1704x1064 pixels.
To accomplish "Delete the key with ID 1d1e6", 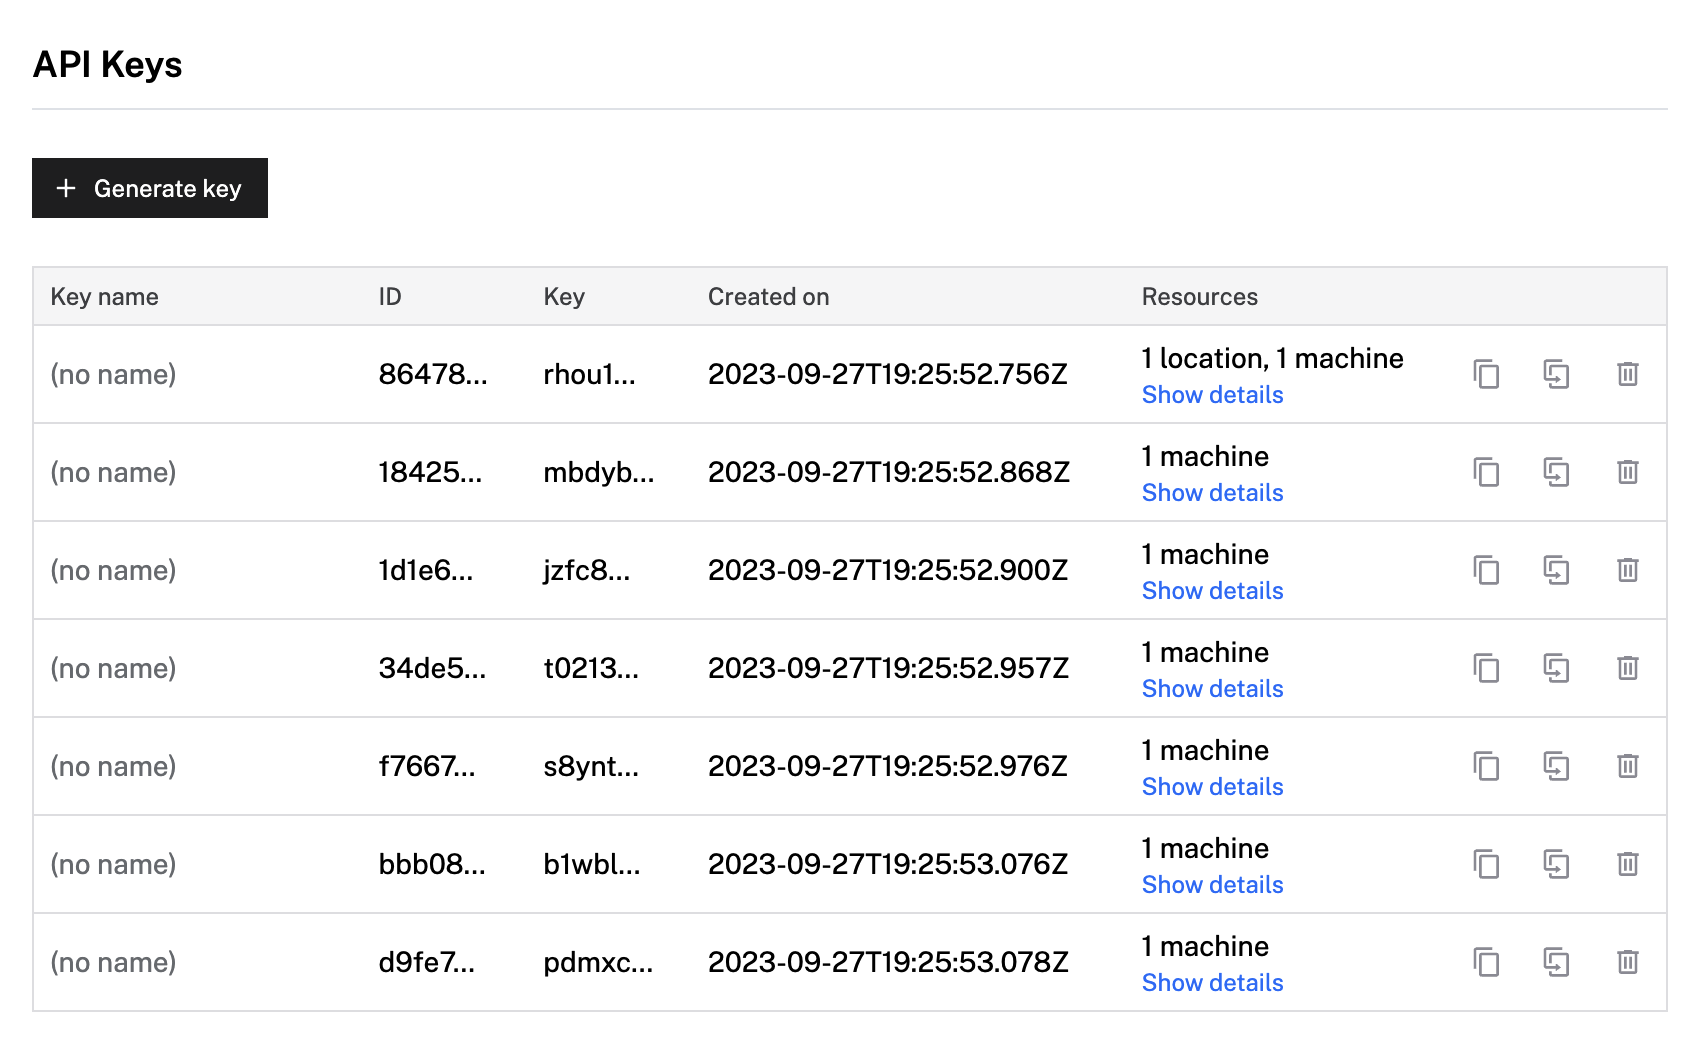I will point(1627,570).
